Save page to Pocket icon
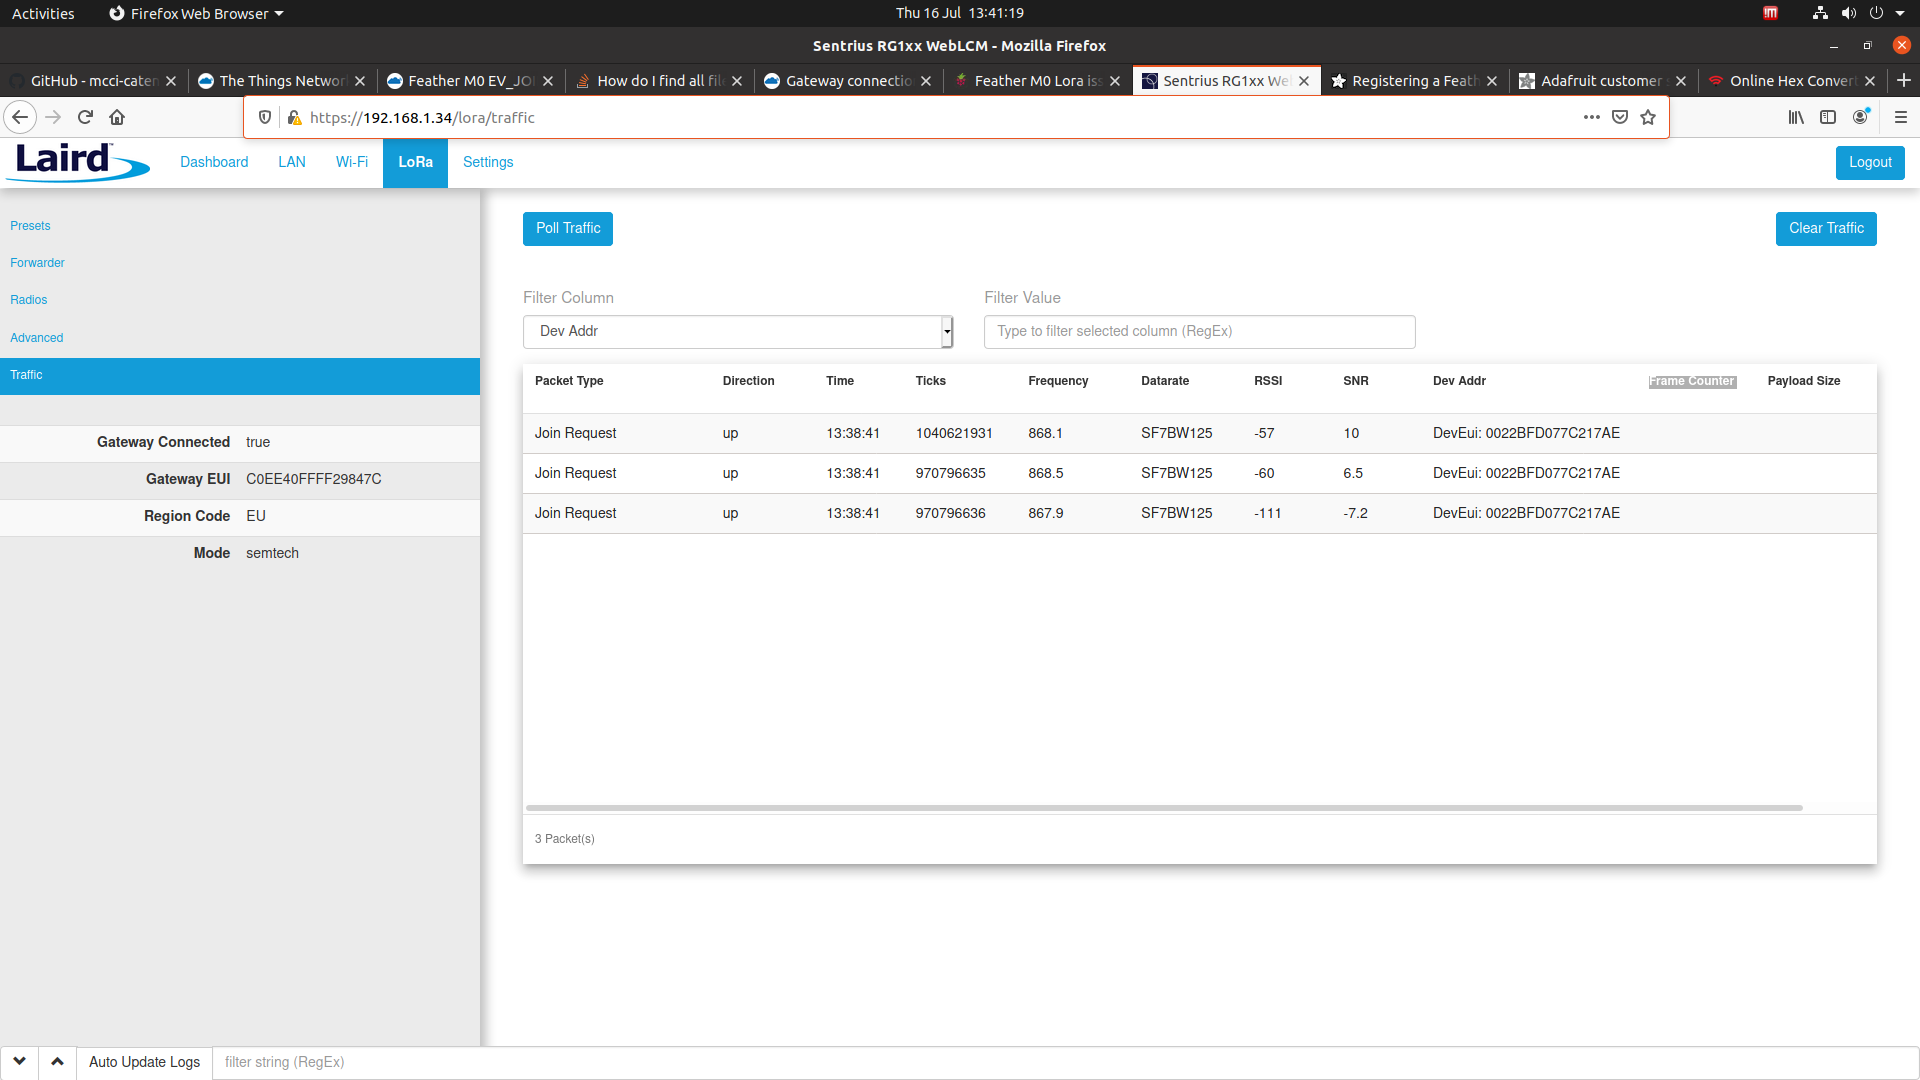 click(1620, 117)
